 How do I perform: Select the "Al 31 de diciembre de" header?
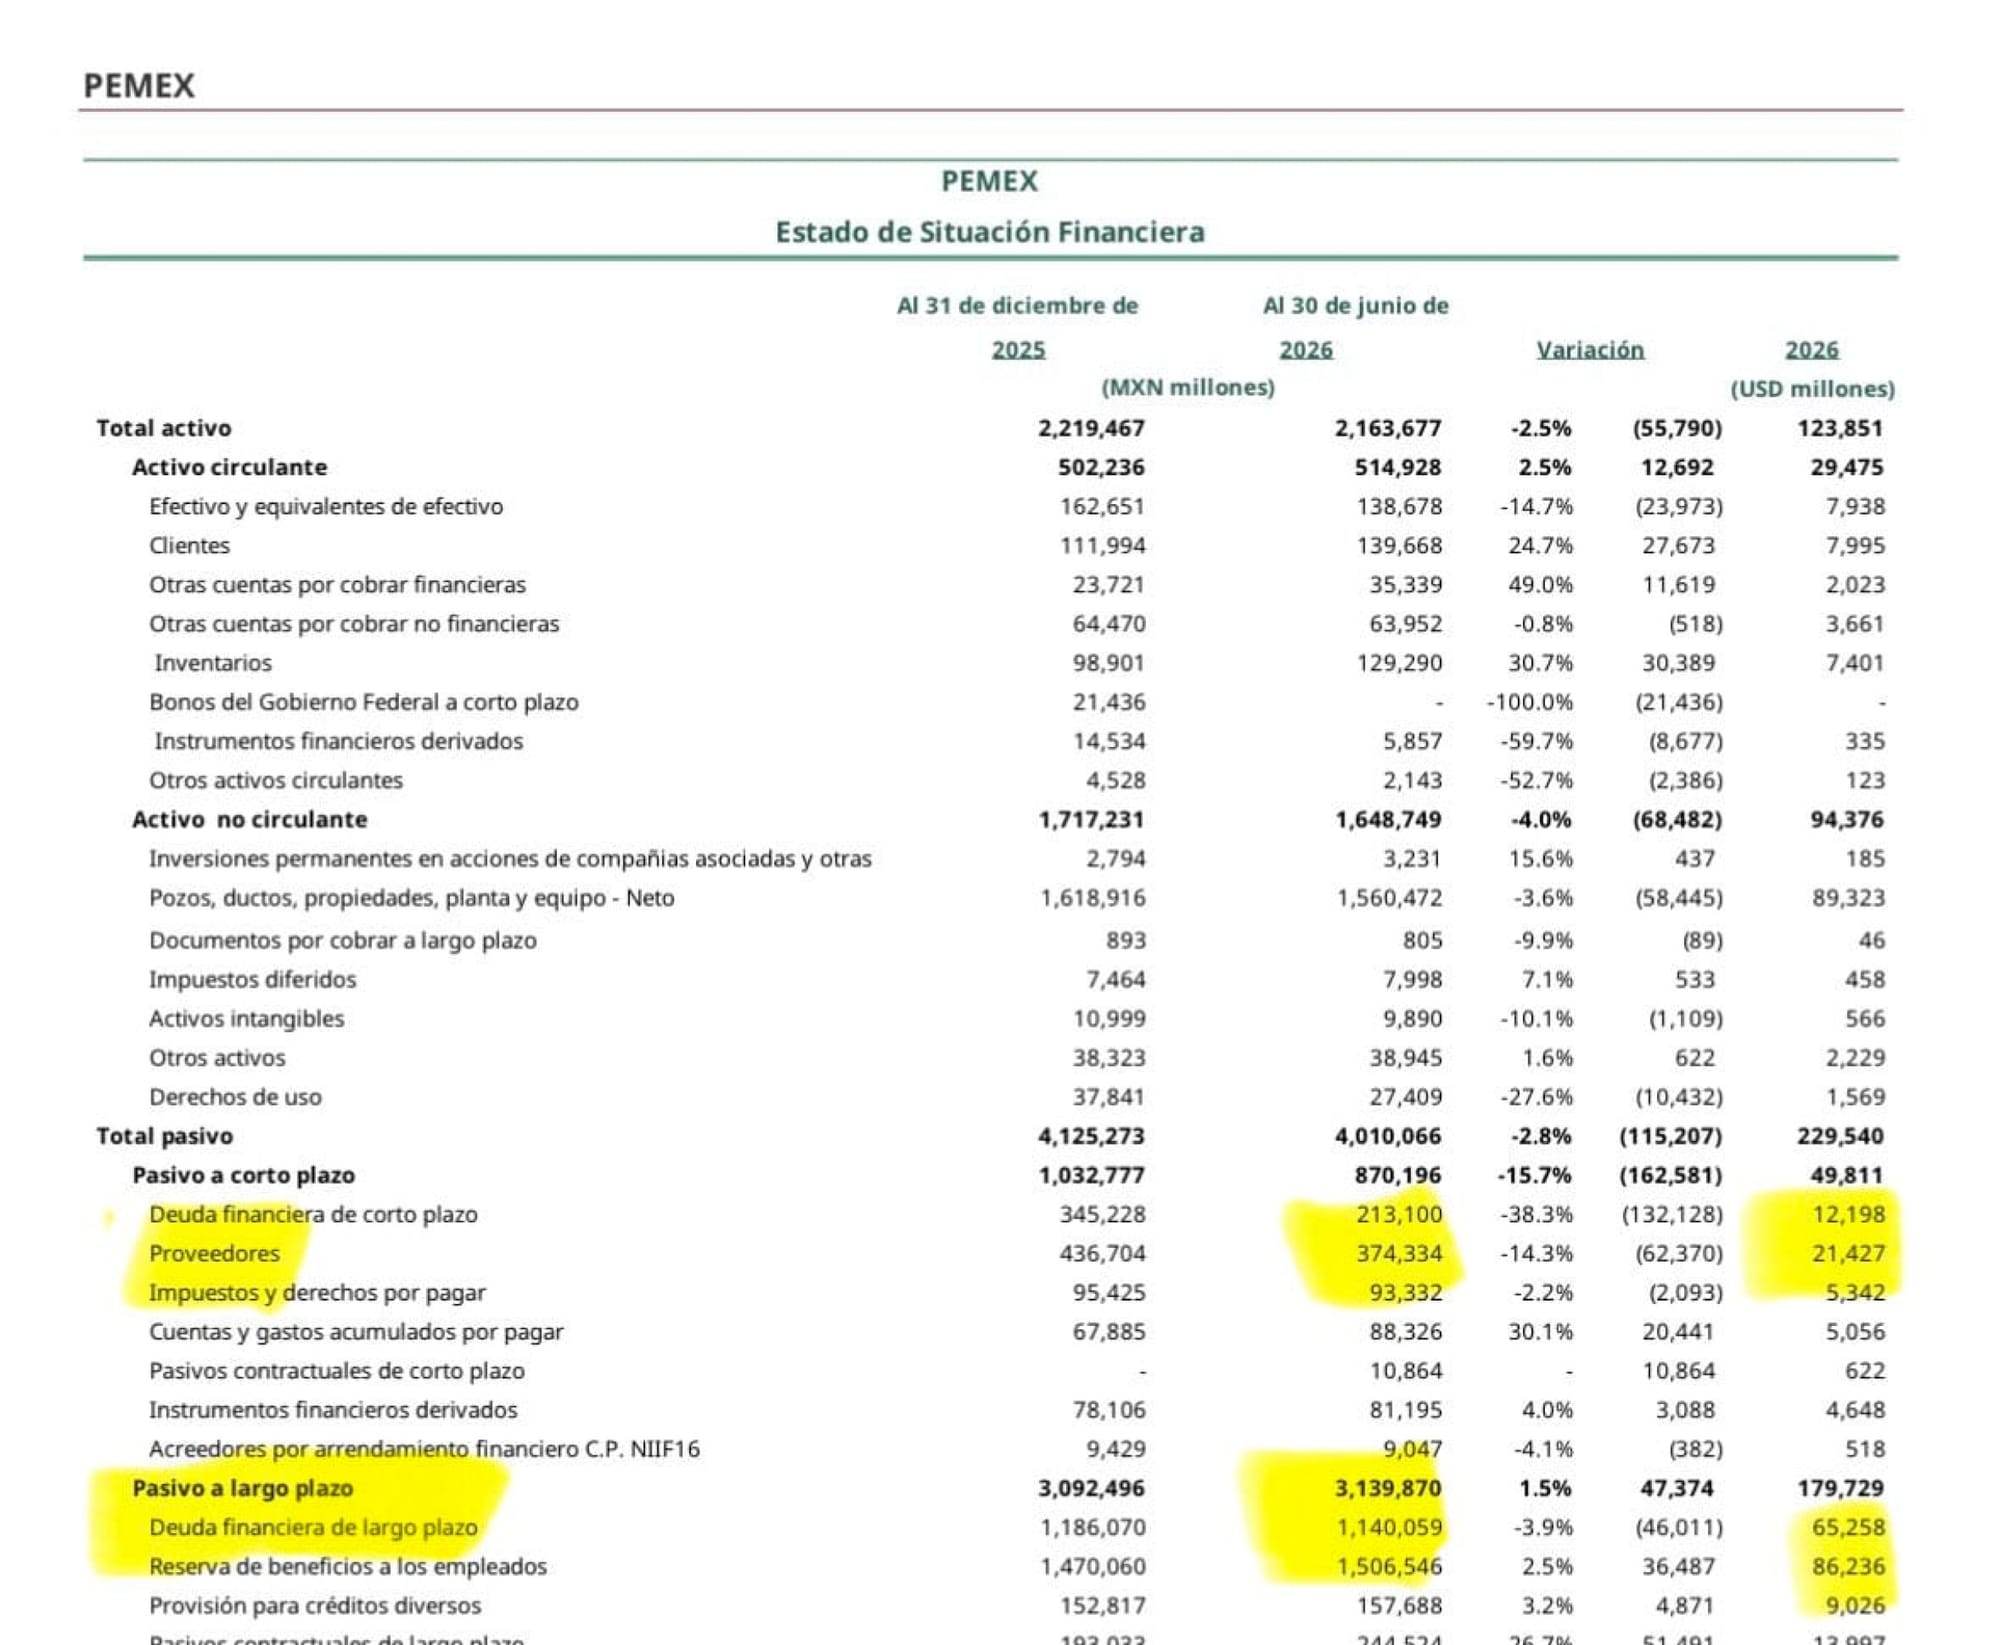(1018, 306)
